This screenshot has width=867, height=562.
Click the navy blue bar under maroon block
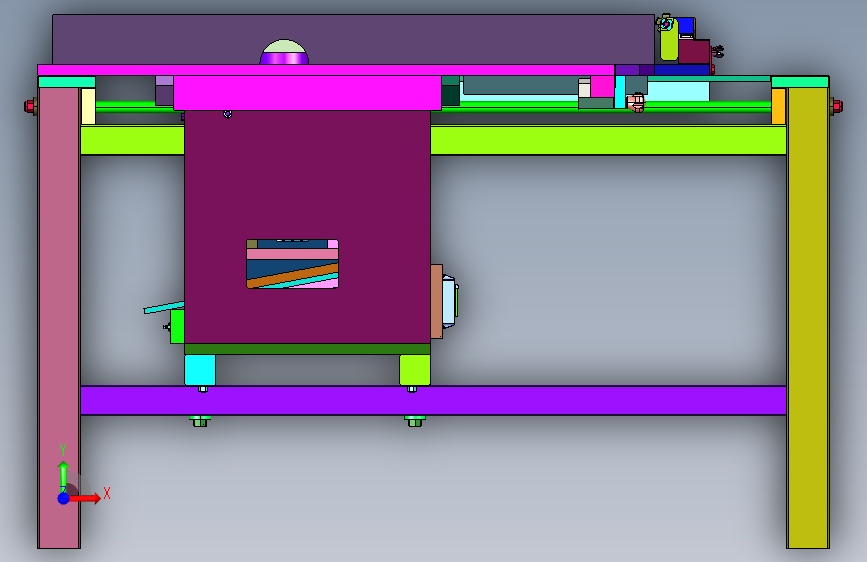coord(682,70)
